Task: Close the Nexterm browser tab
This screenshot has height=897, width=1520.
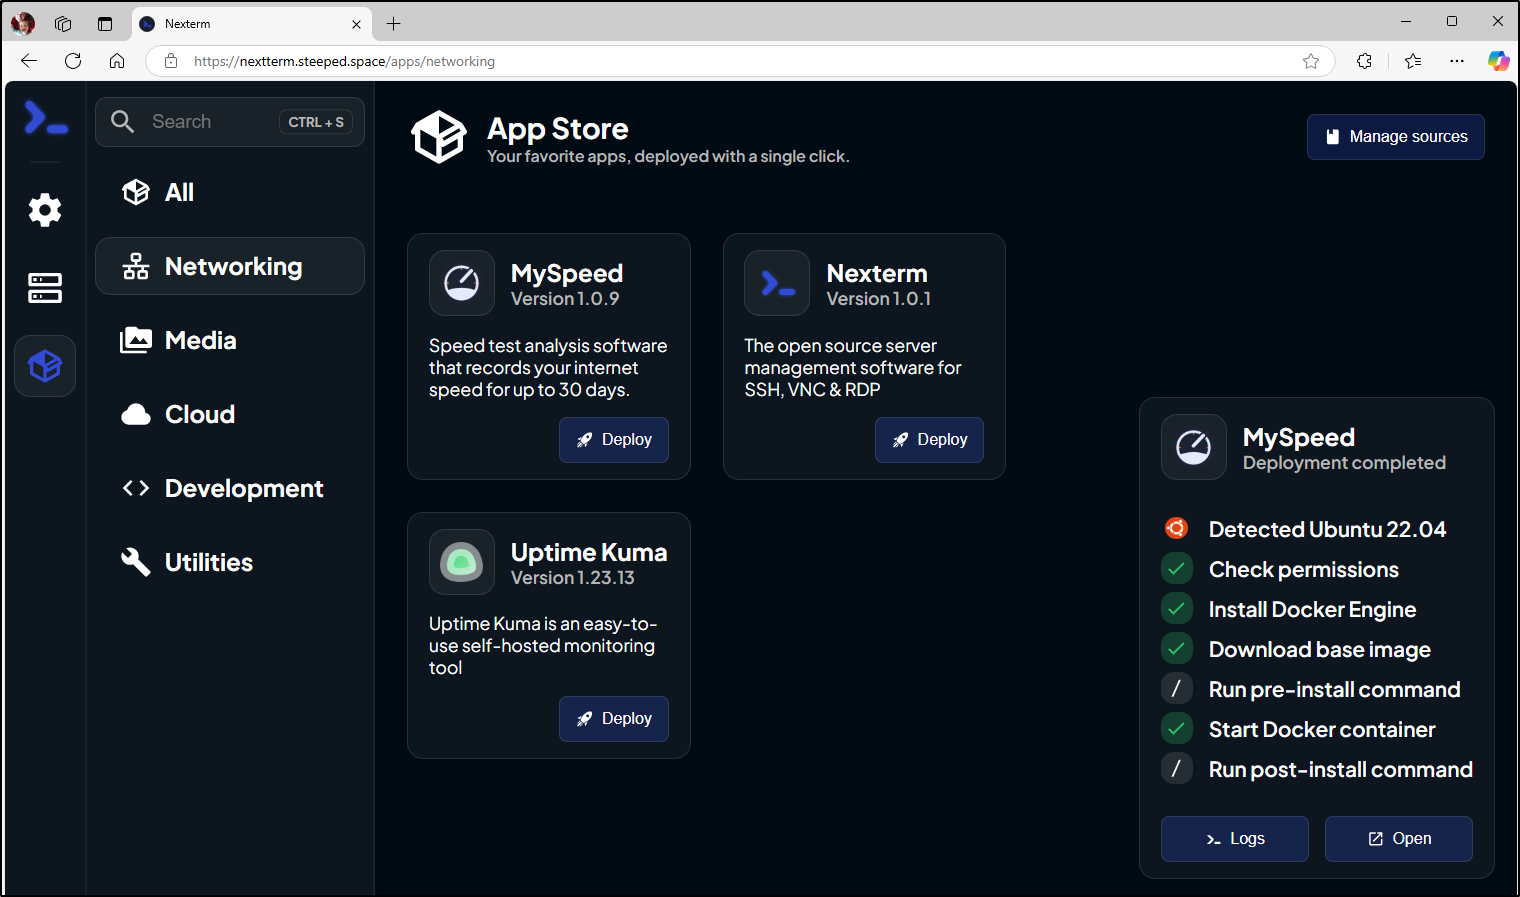Action: tap(356, 24)
